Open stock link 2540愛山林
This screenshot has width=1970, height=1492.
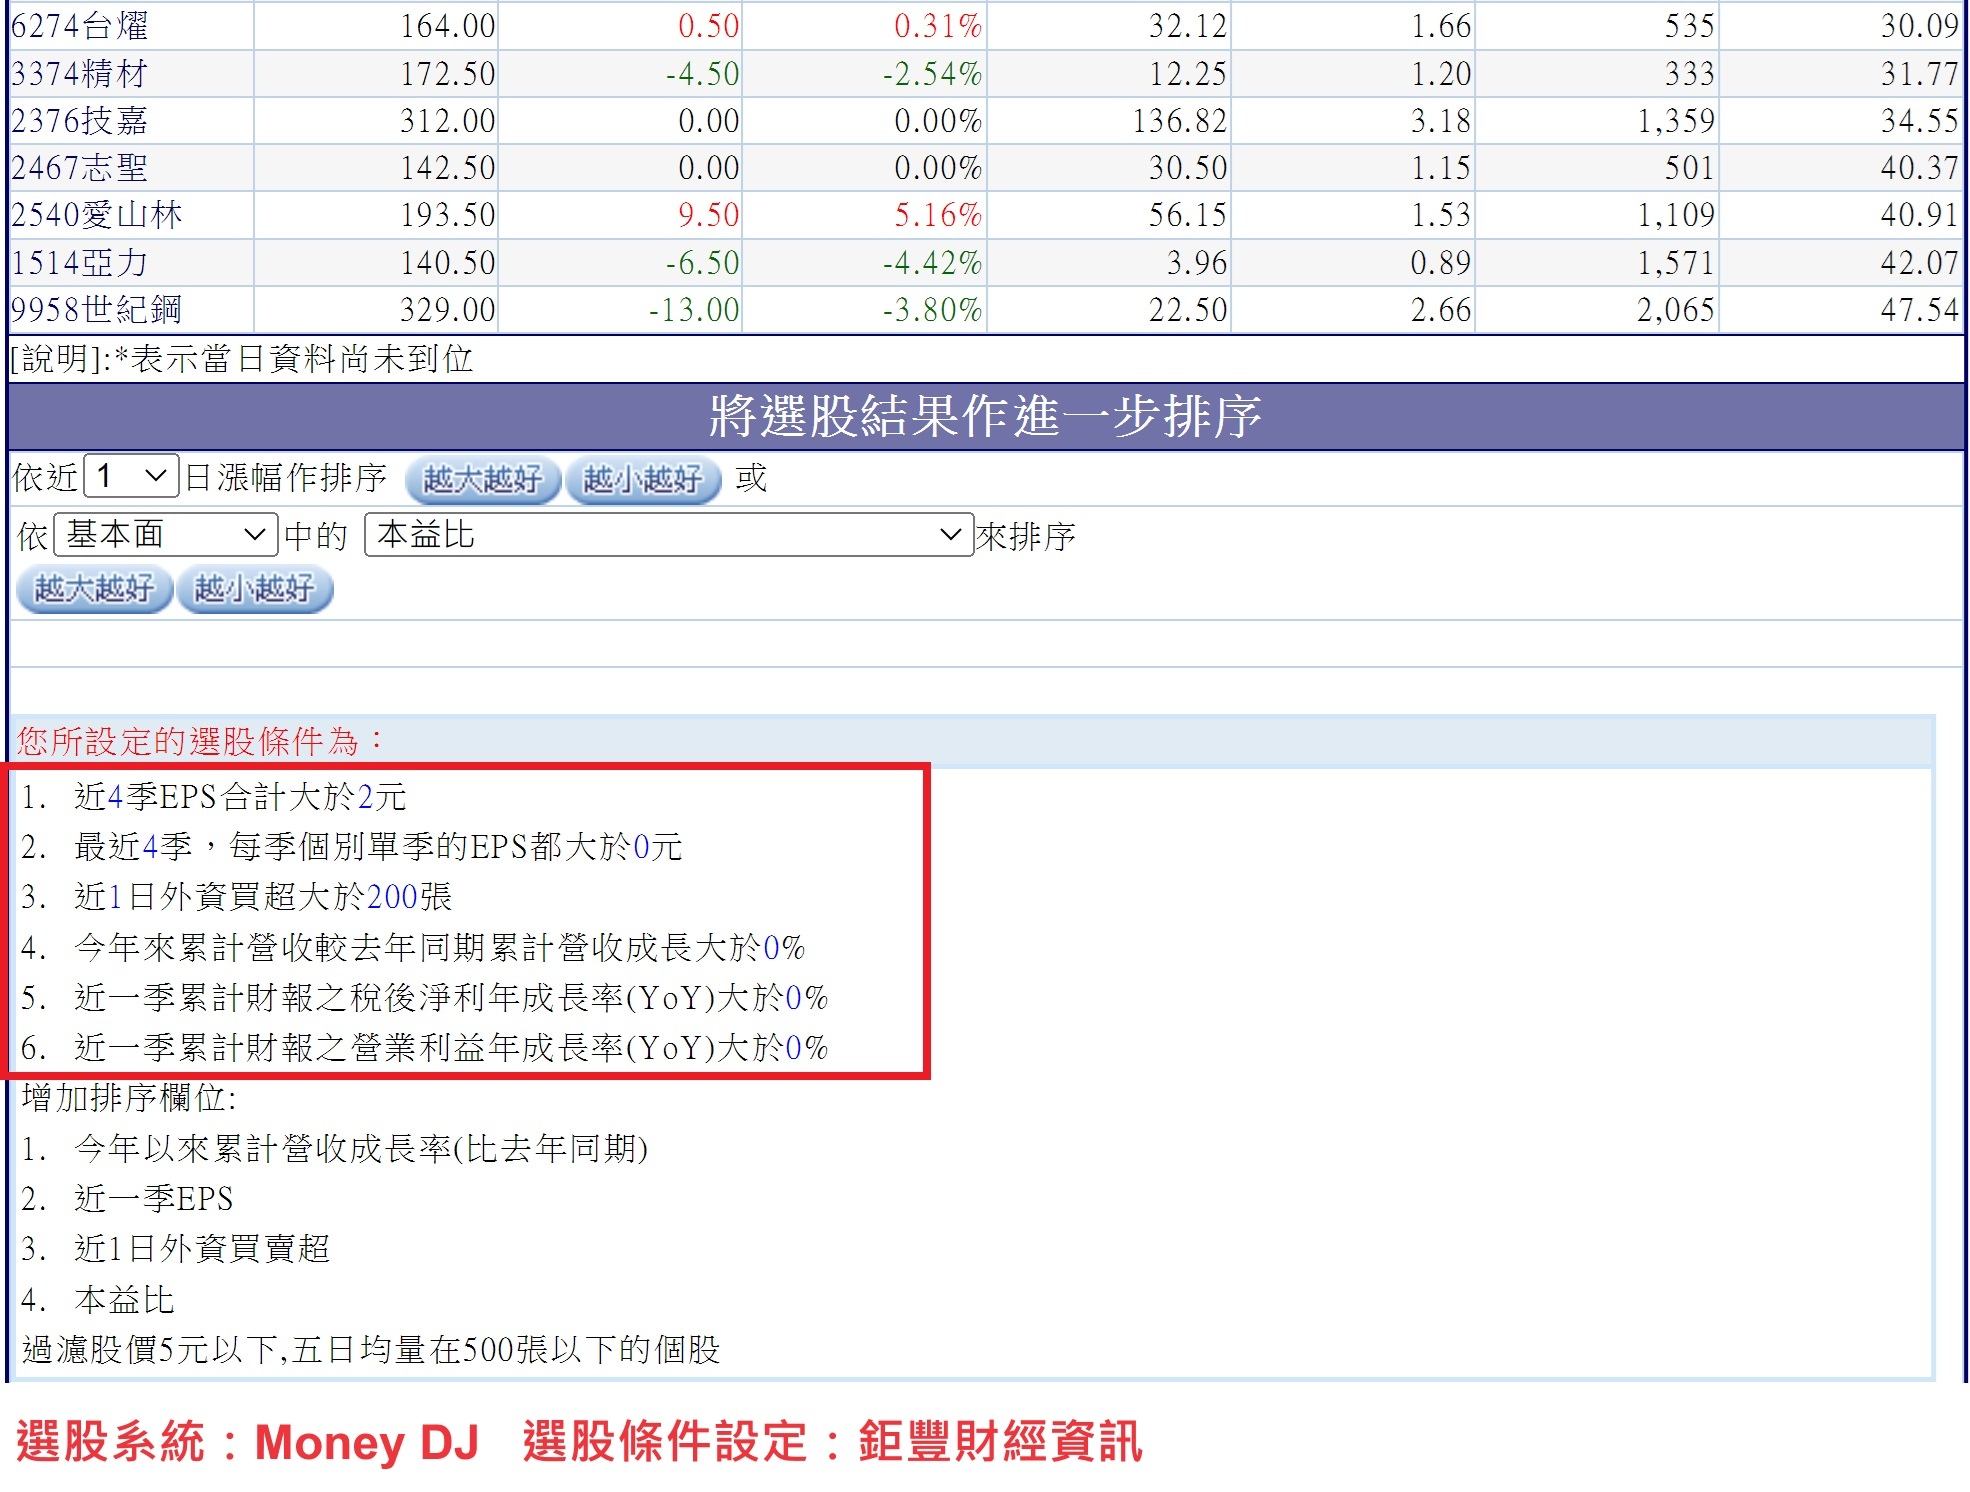pyautogui.click(x=96, y=215)
